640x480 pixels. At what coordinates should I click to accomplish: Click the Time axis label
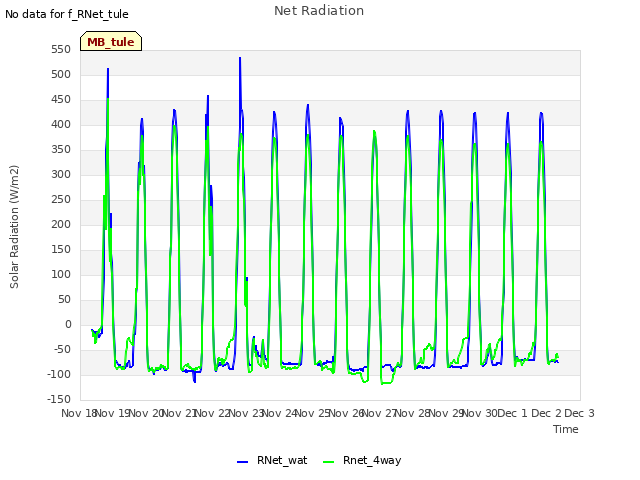pyautogui.click(x=566, y=429)
